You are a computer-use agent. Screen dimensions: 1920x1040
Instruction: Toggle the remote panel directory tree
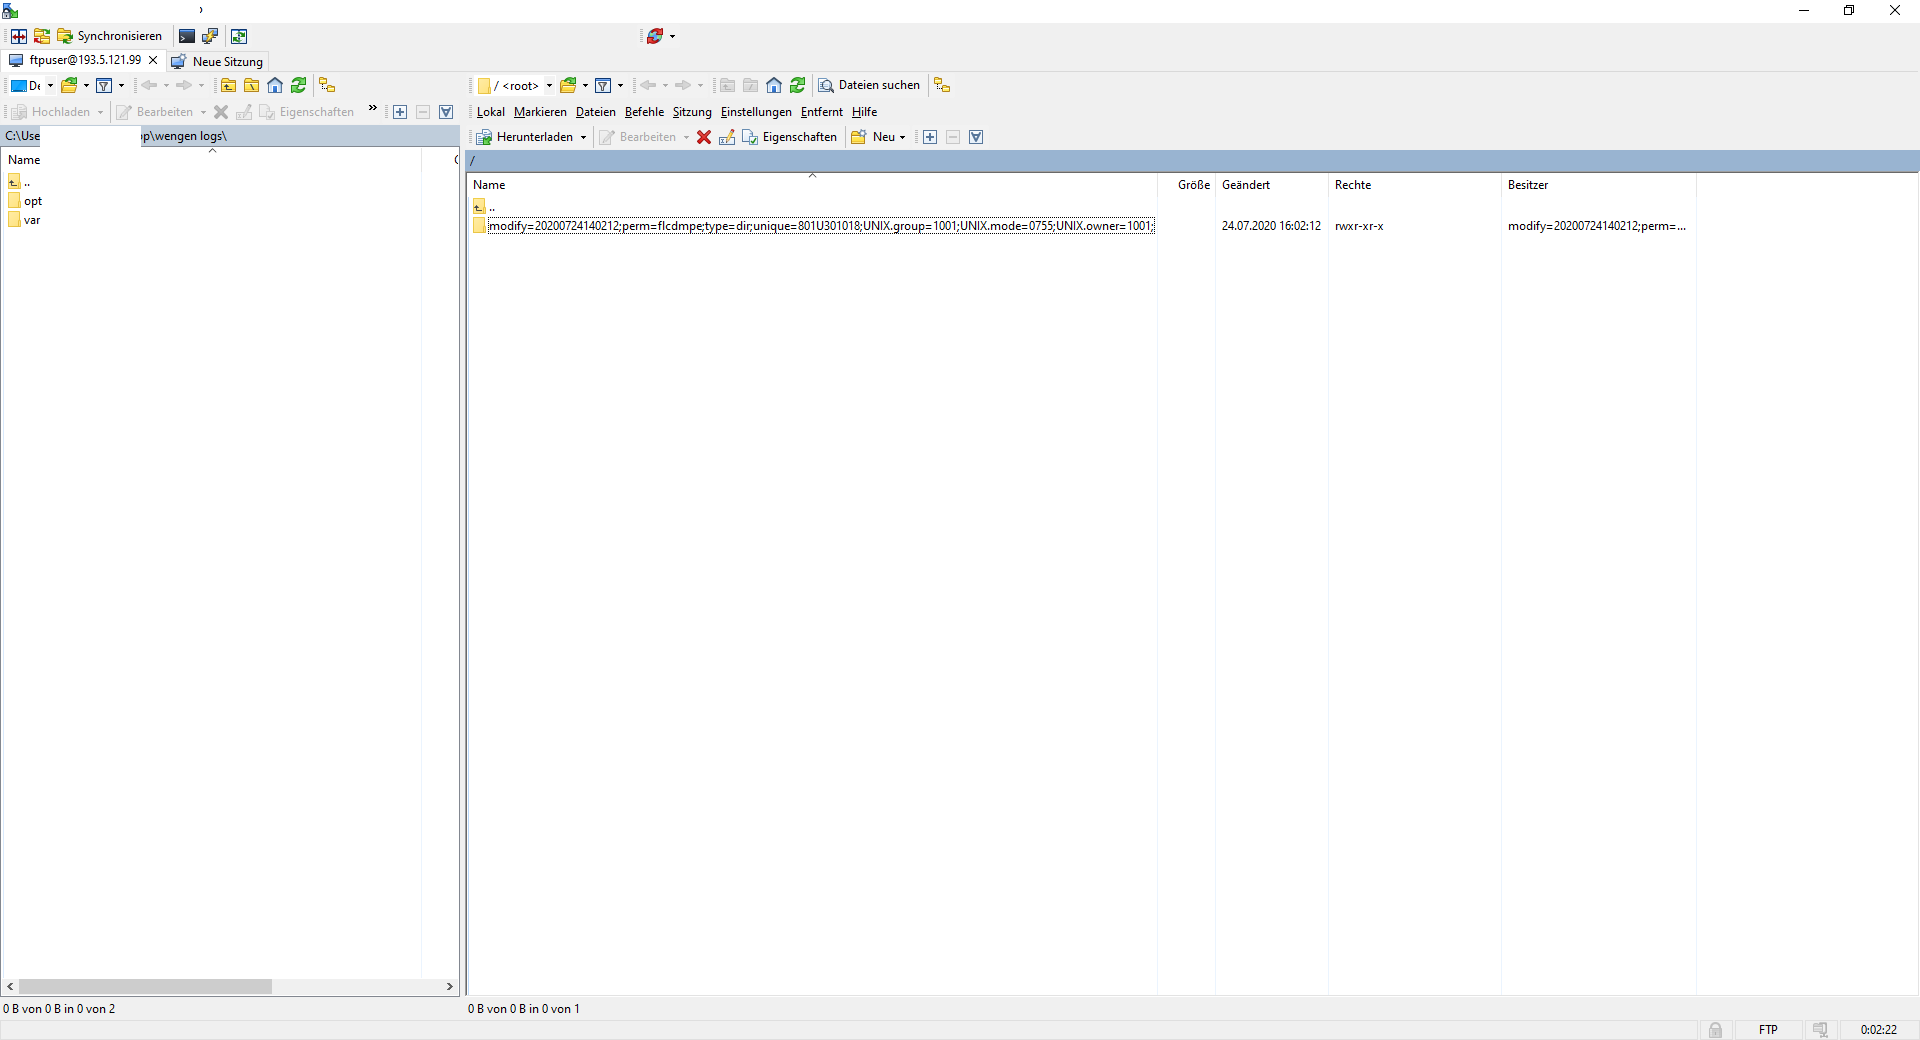[x=942, y=86]
